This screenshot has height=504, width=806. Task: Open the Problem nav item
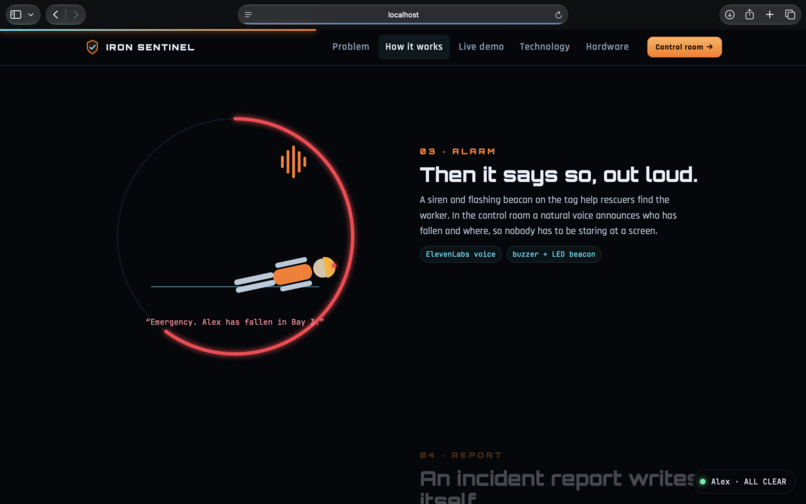[351, 47]
